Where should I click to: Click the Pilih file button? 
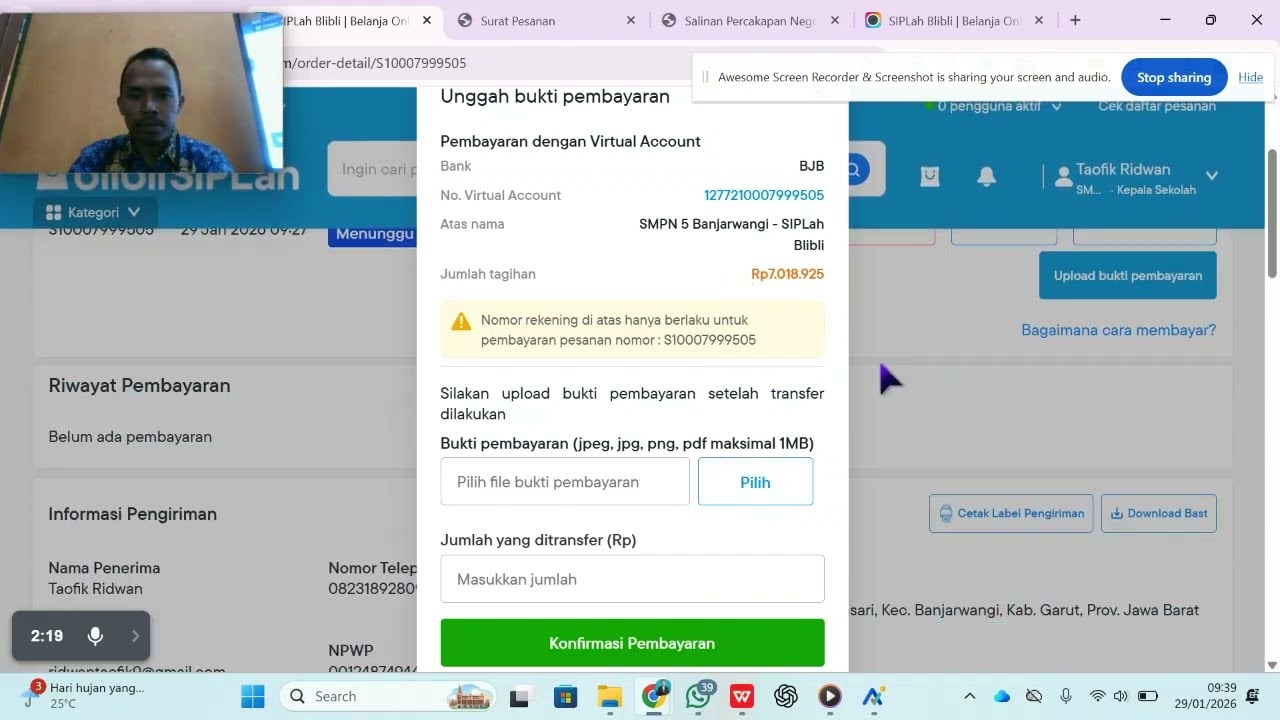coord(755,482)
